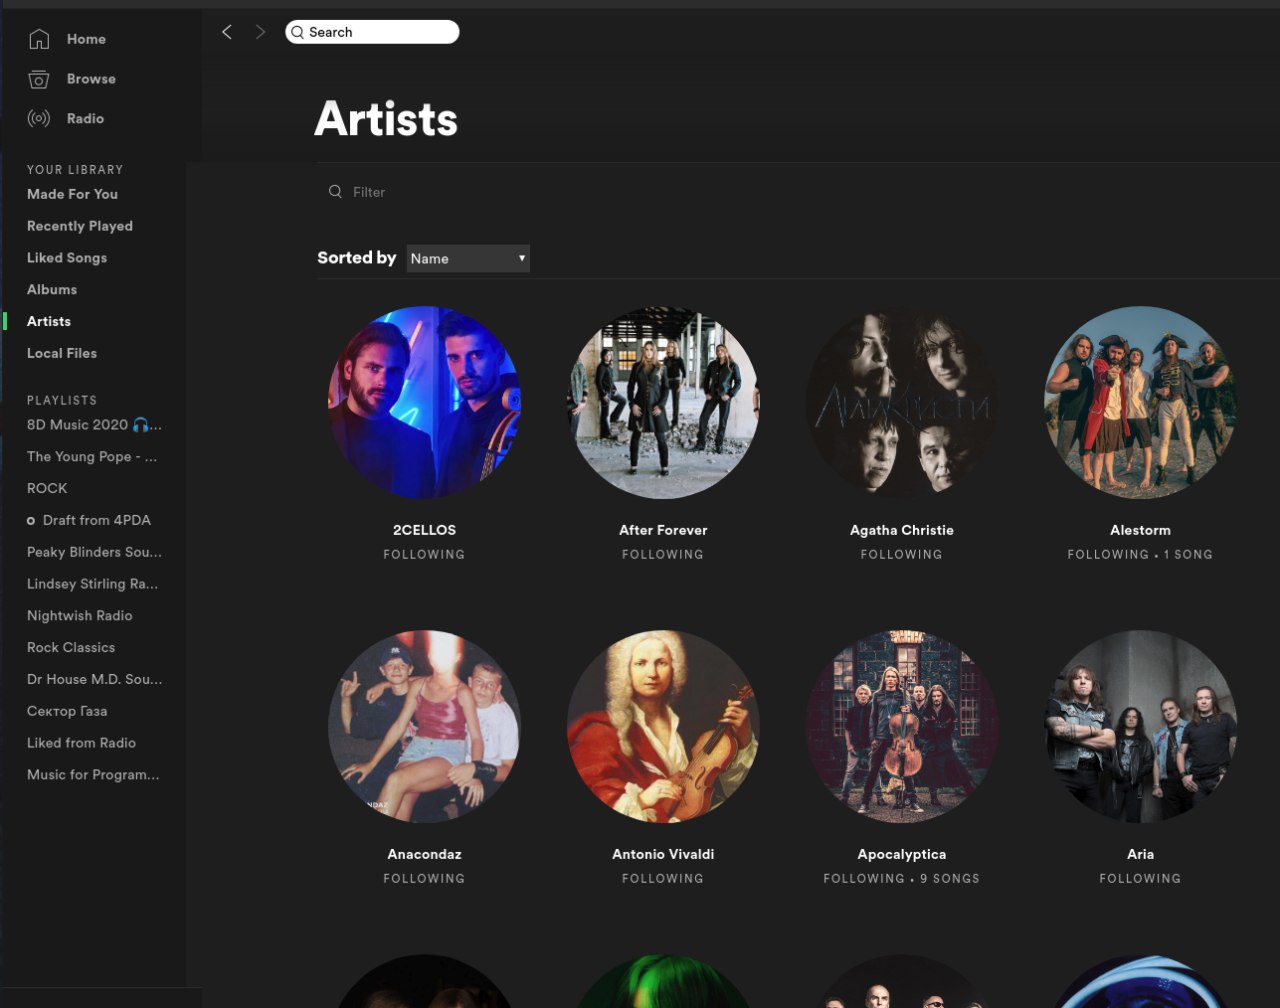Image resolution: width=1280 pixels, height=1008 pixels.
Task: Open the Agatha Christie artist photo
Action: point(902,402)
